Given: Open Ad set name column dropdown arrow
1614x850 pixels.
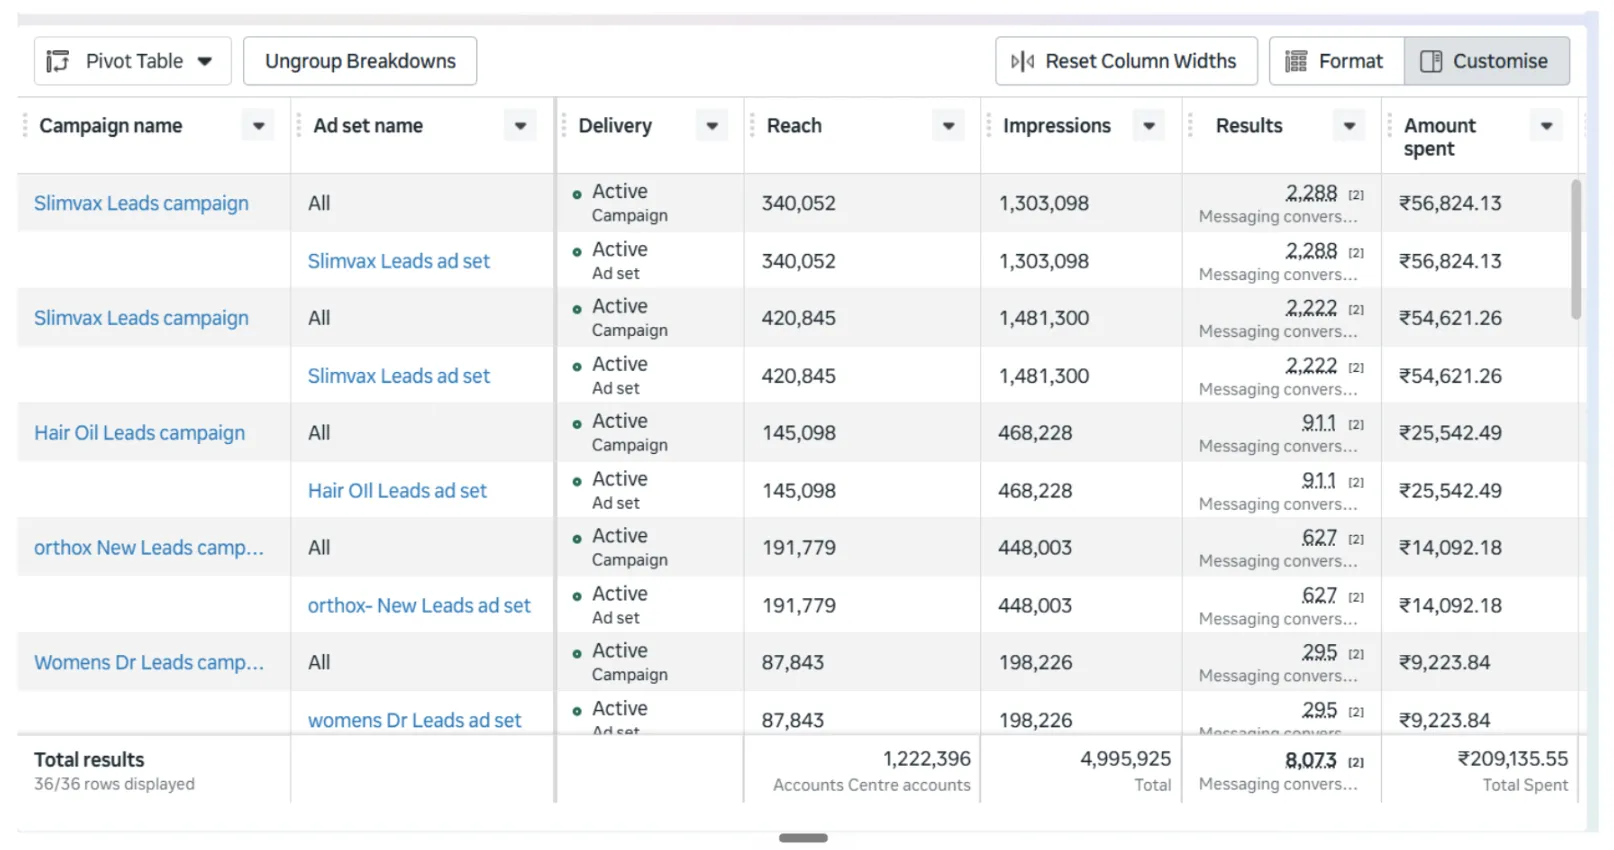Looking at the screenshot, I should 520,126.
